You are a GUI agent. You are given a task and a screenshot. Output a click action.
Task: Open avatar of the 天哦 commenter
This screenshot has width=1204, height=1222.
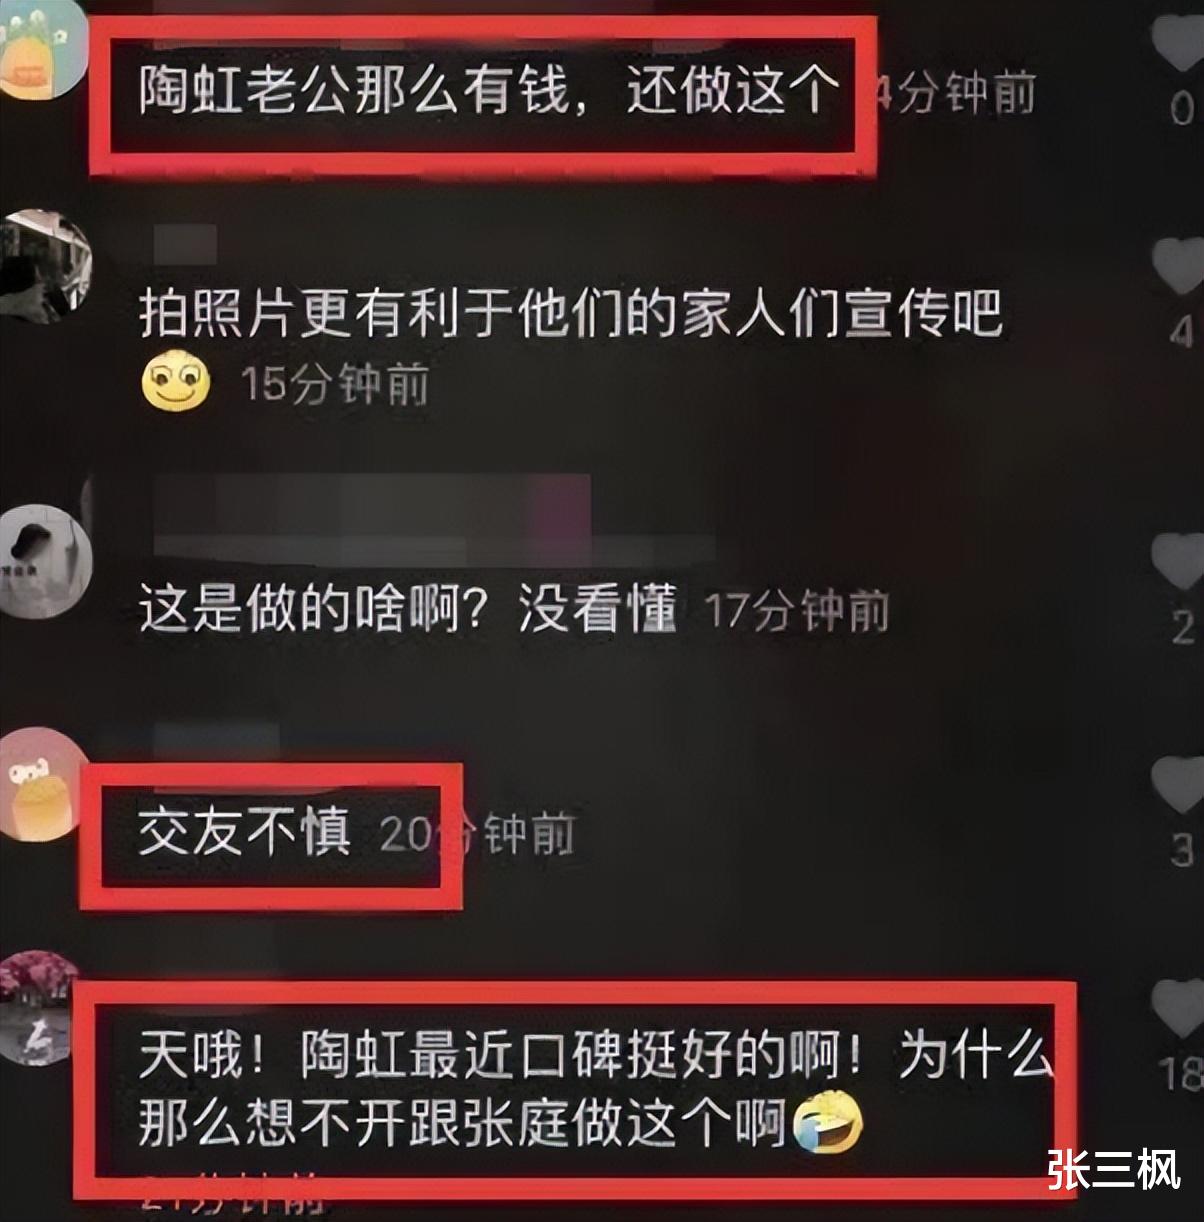(40, 1007)
